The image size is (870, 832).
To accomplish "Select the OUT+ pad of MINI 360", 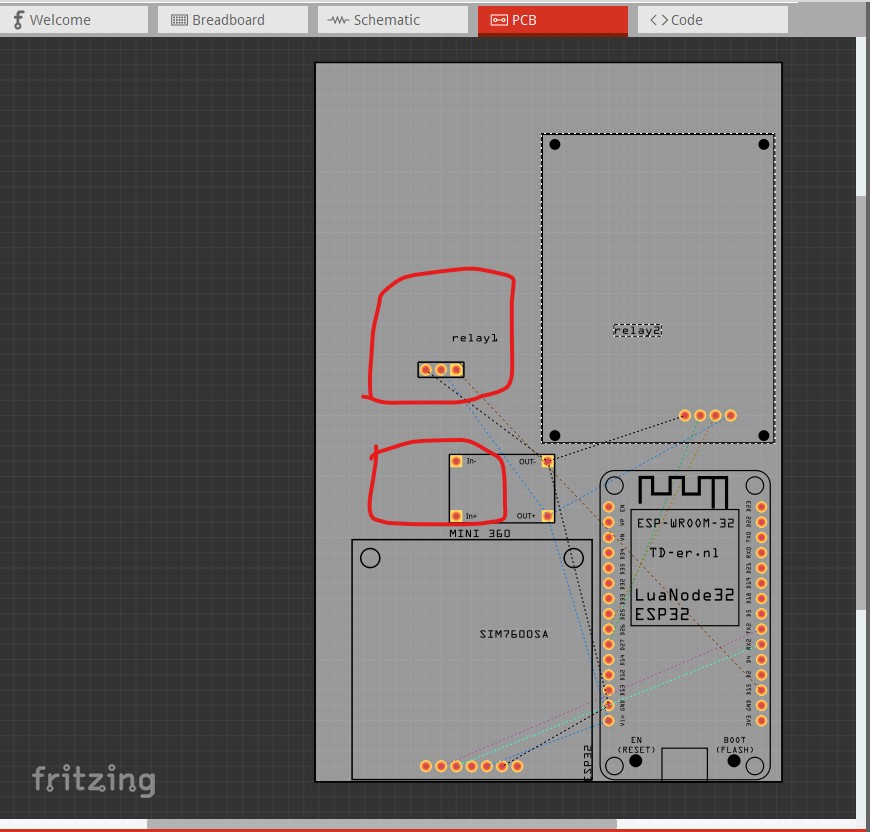I will pos(548,516).
